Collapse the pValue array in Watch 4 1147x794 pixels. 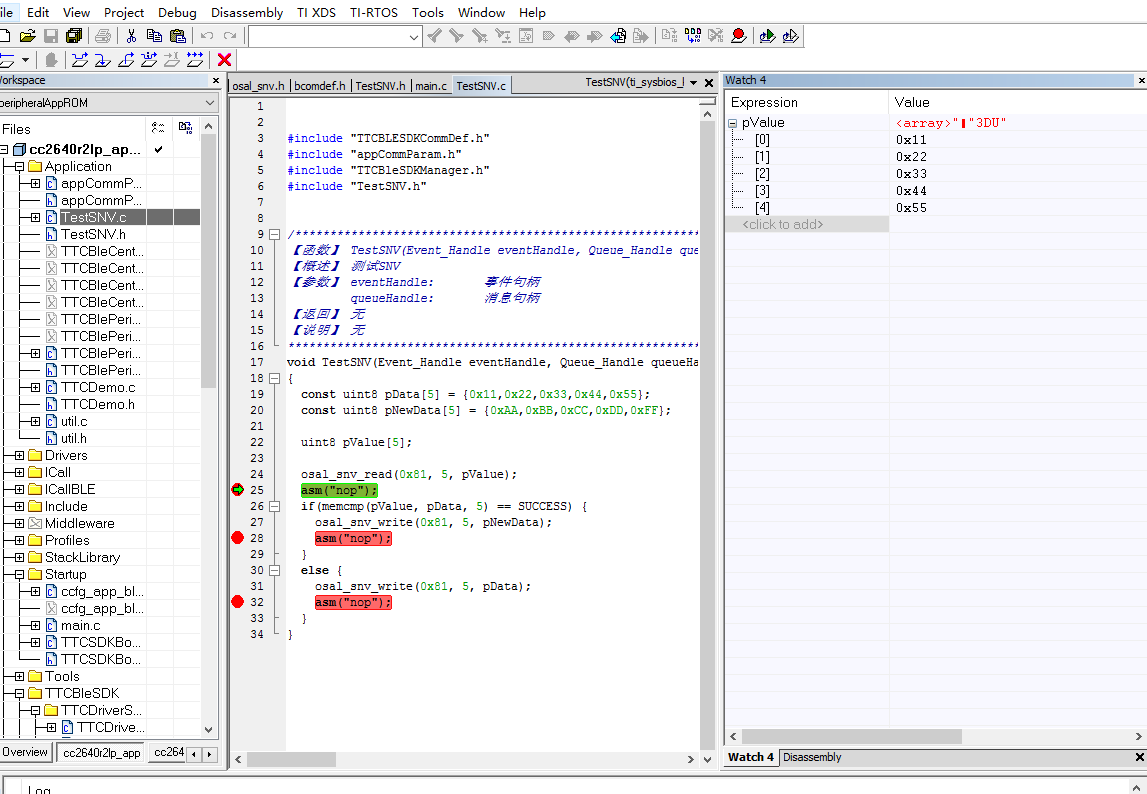point(733,123)
